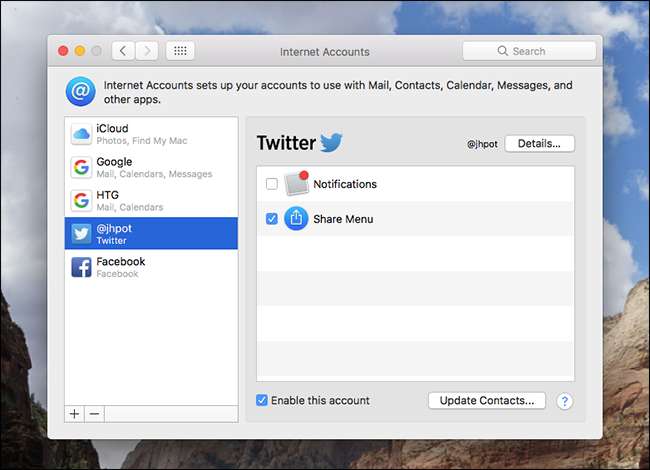Select the Google account row

coord(151,167)
